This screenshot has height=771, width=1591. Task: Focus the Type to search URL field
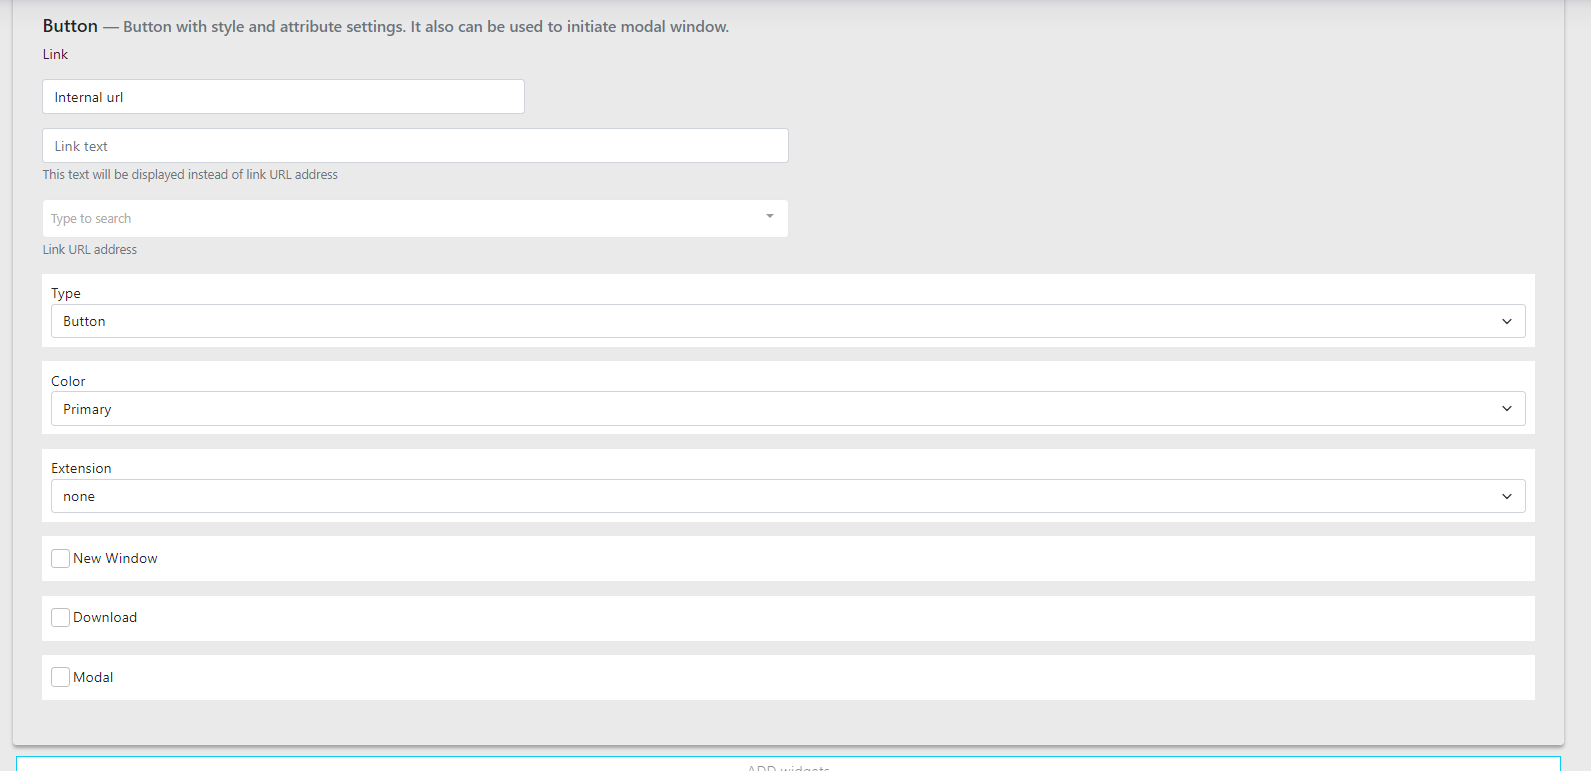400,218
